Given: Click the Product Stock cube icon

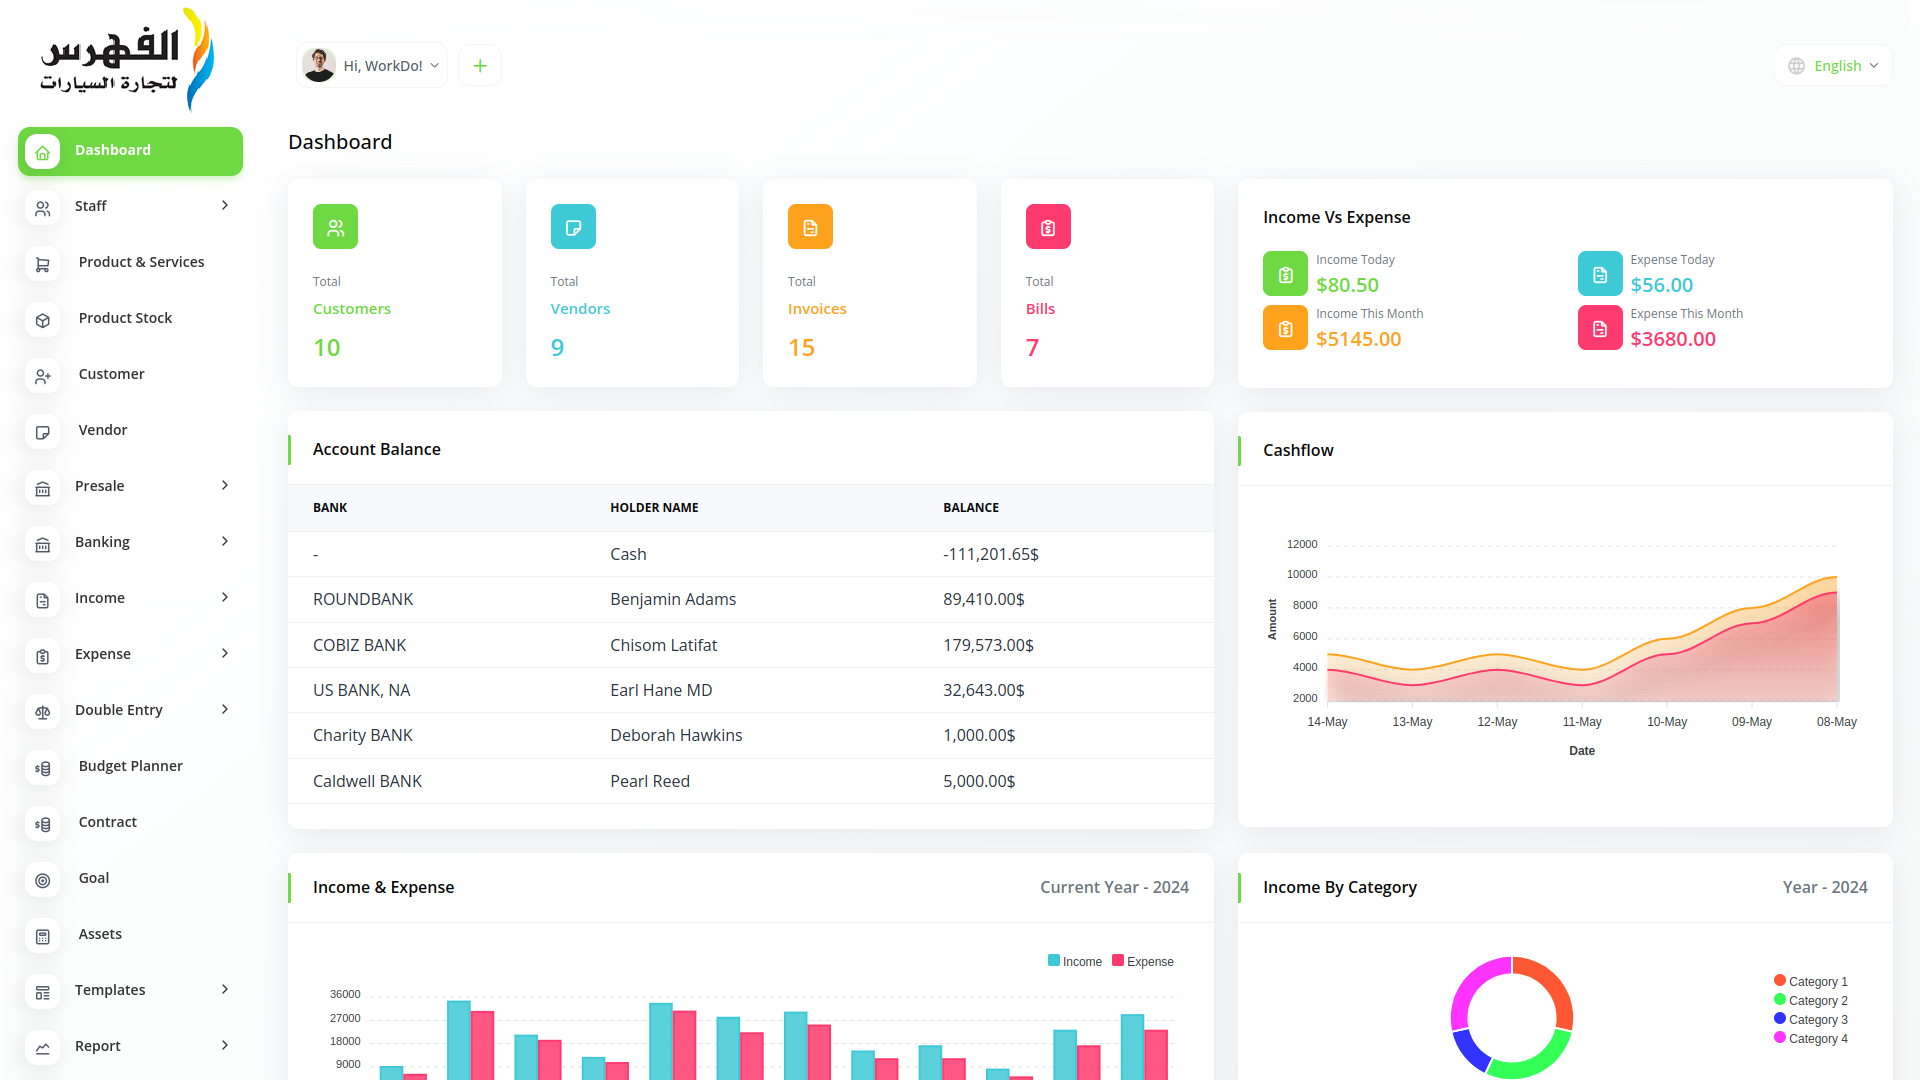Looking at the screenshot, I should (42, 320).
